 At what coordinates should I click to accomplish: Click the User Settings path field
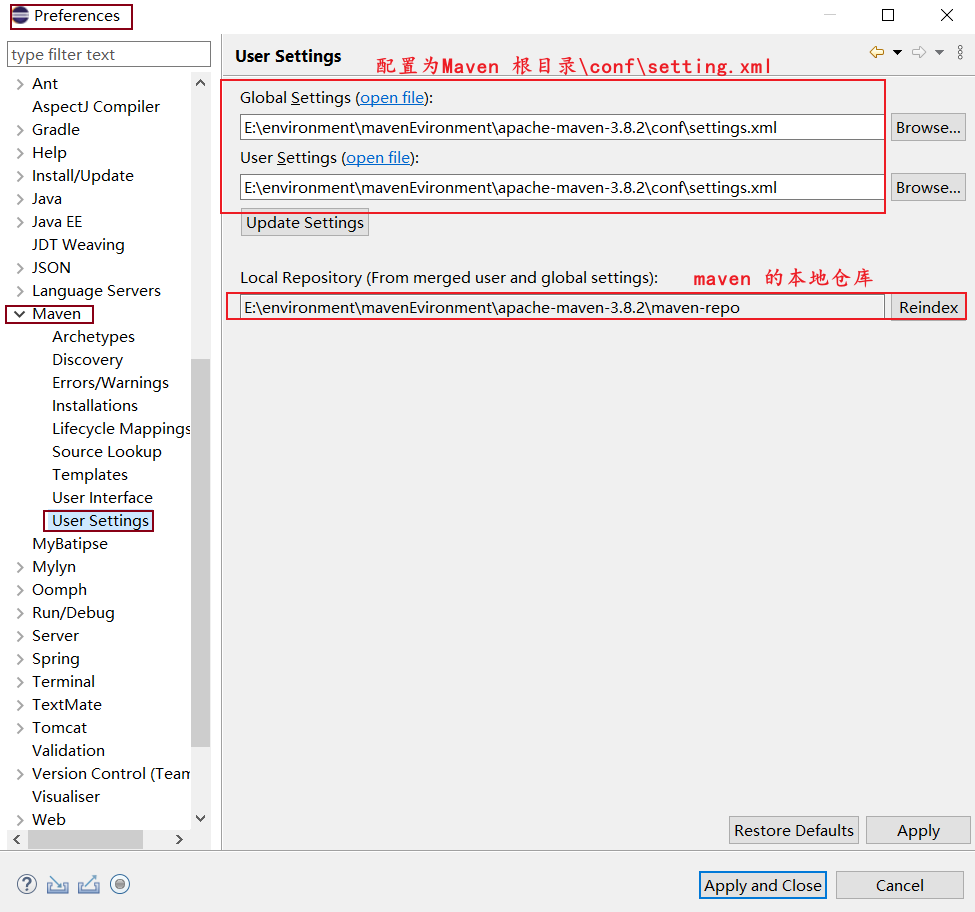click(x=561, y=188)
